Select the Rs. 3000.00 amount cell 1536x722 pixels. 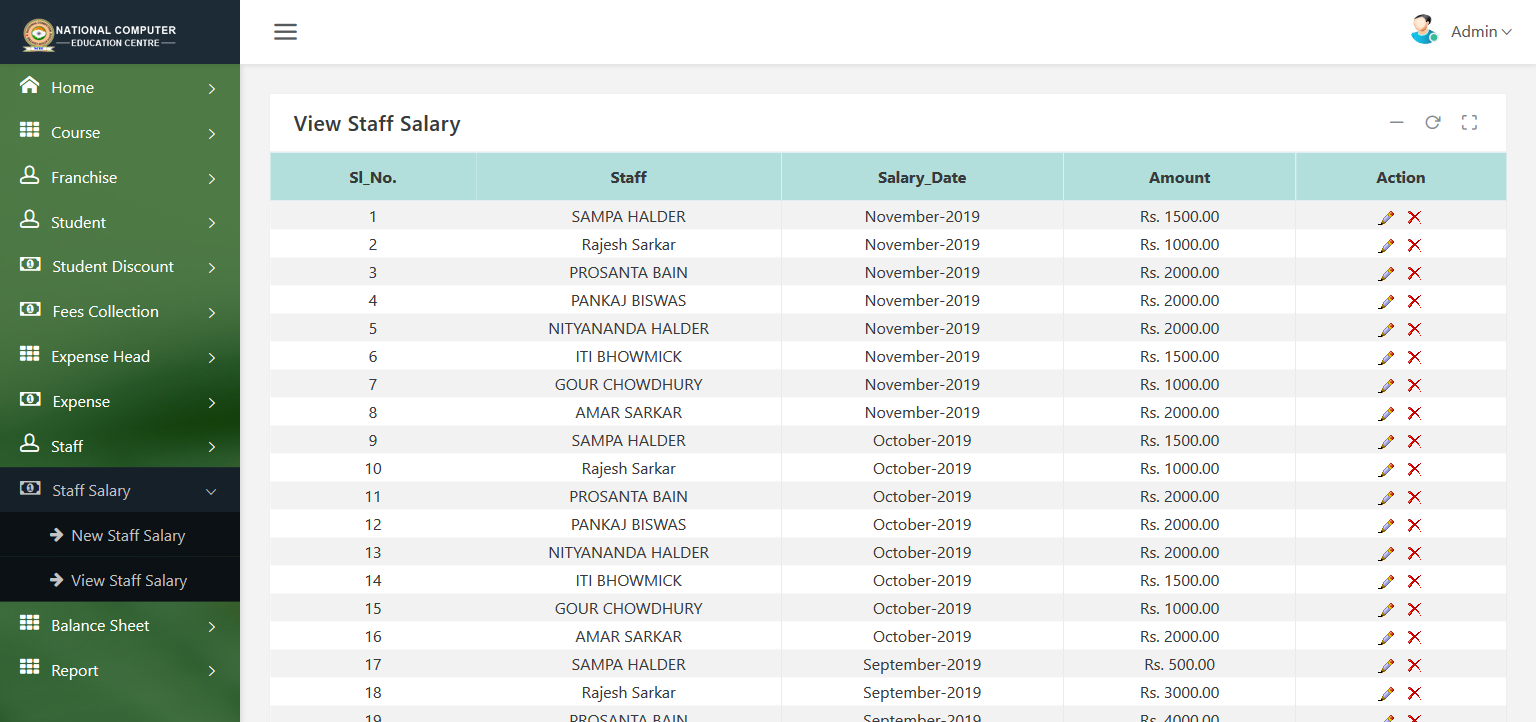[x=1180, y=693]
